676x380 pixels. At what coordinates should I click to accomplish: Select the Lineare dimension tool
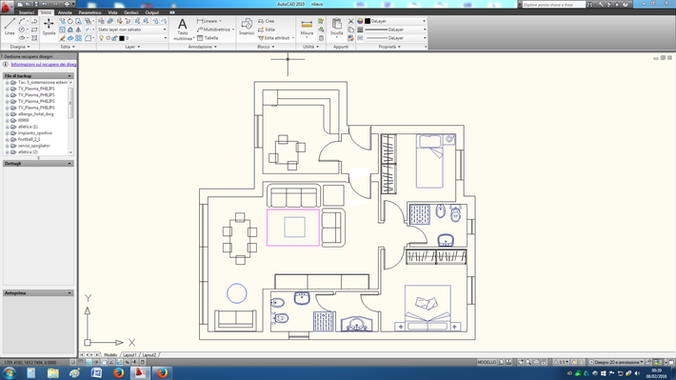tap(209, 21)
